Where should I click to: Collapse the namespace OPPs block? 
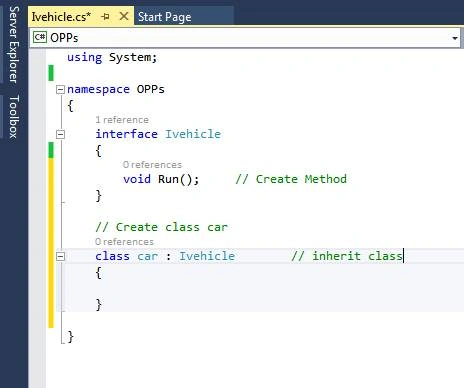pos(60,90)
